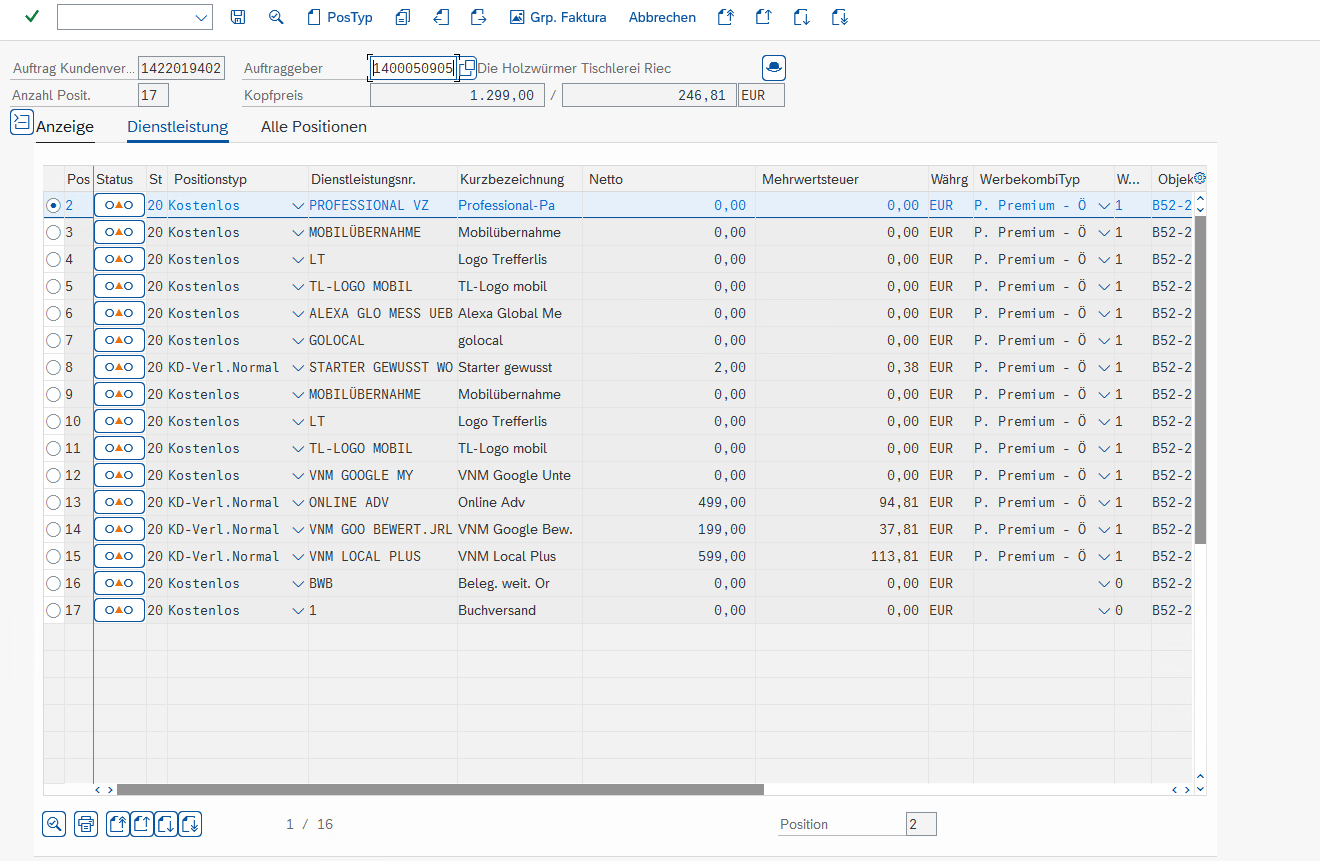Select radio button for position 8
The height and width of the screenshot is (861, 1320).
(53, 367)
